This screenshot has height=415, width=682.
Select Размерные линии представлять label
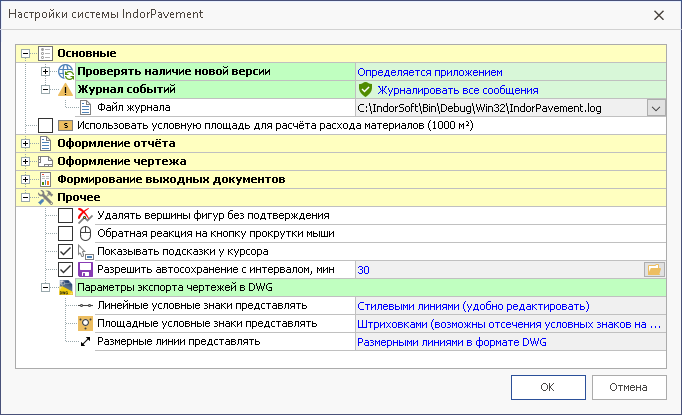pos(178,342)
